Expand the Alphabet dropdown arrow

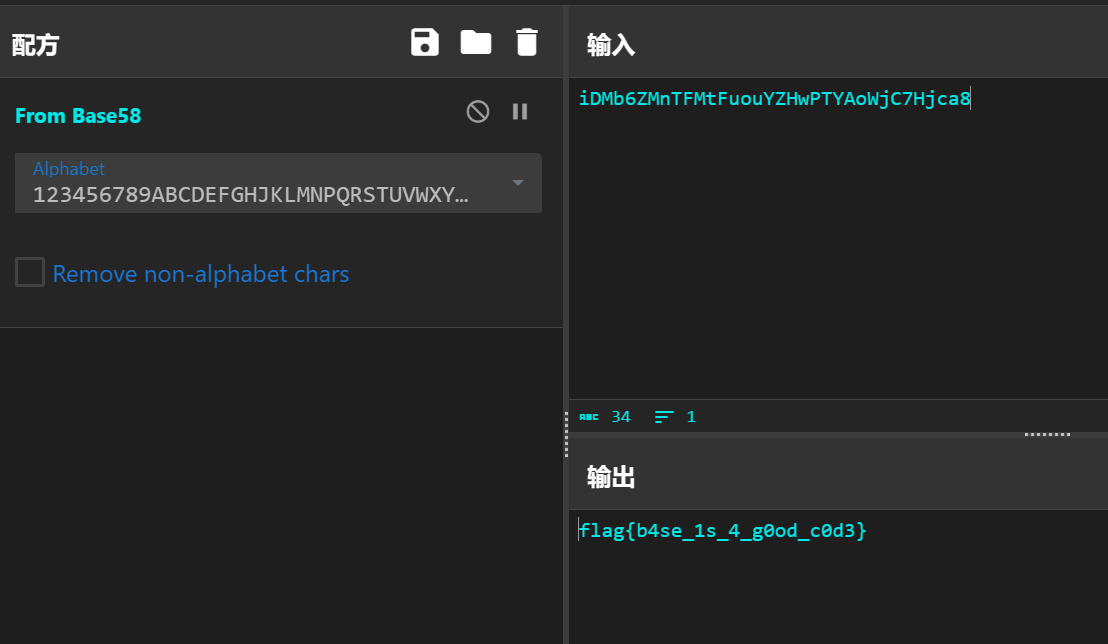[518, 183]
